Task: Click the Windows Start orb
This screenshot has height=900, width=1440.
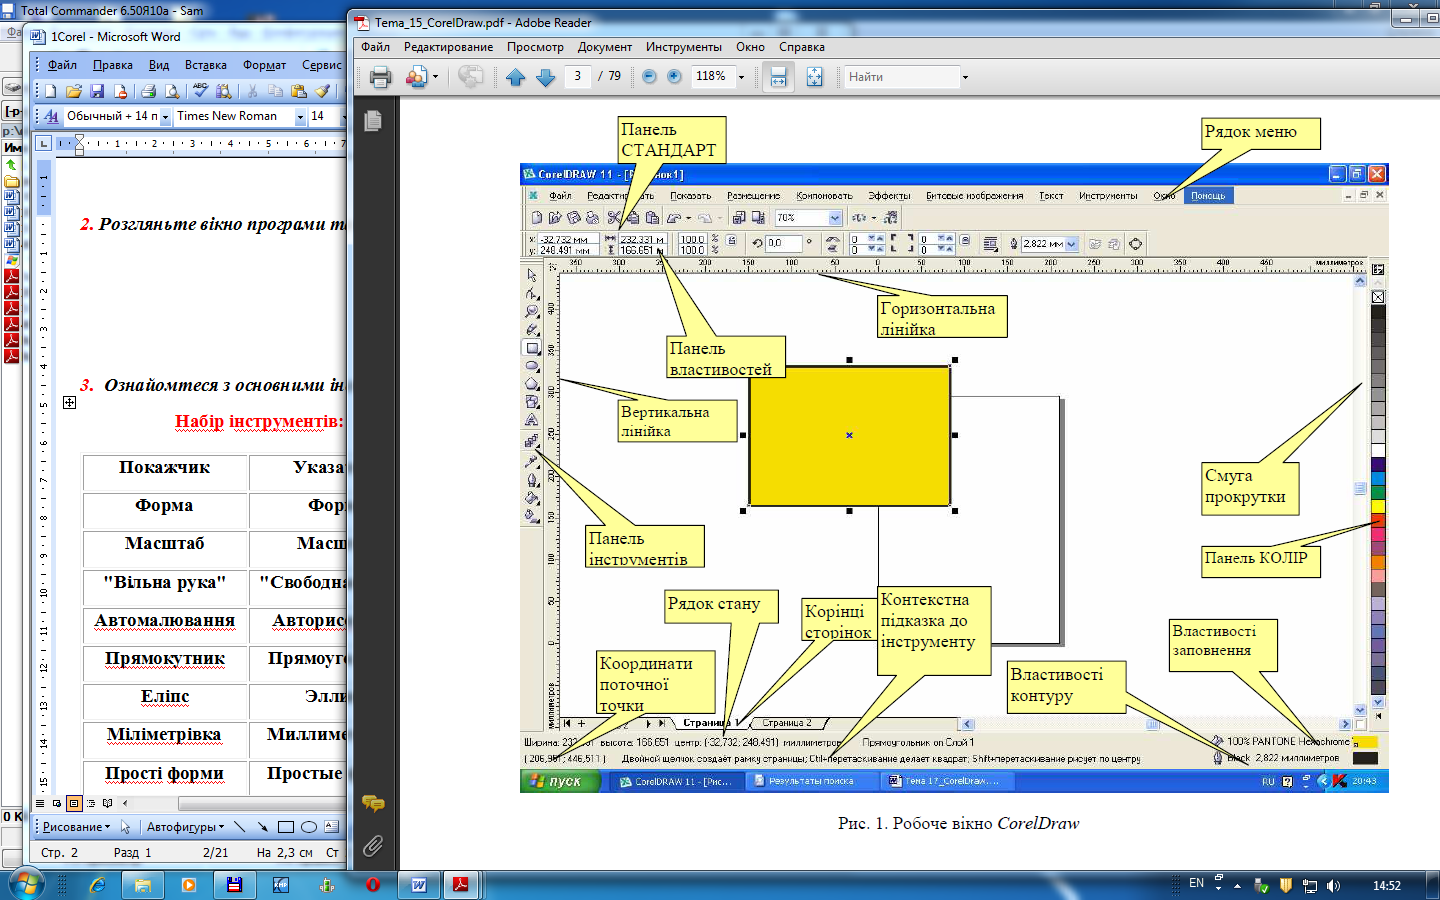Action: pos(27,885)
